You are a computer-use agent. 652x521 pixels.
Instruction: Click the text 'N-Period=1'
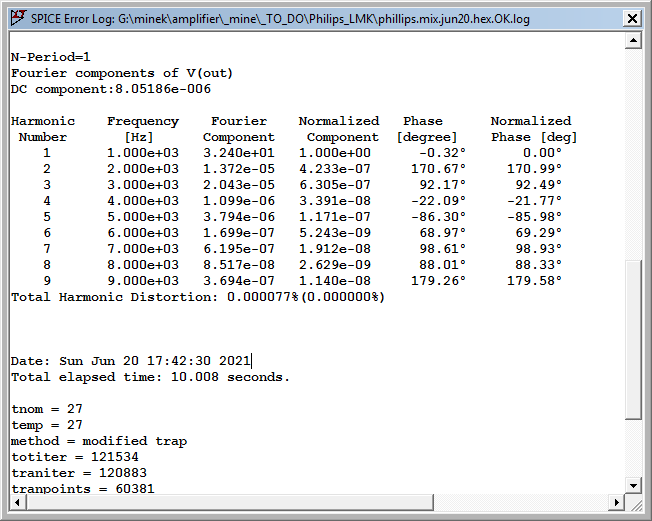click(50, 57)
